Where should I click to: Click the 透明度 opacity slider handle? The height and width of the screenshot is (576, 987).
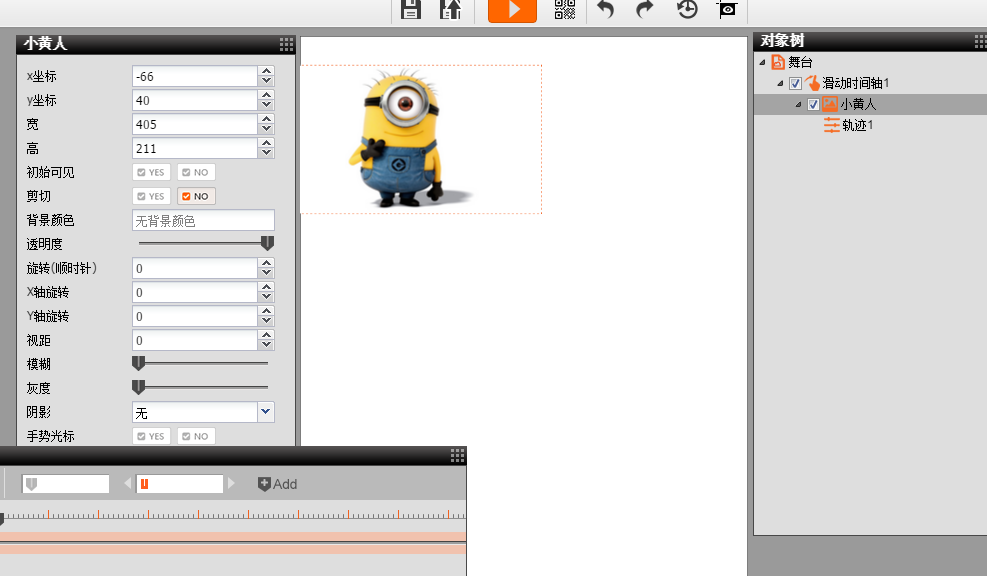tap(267, 243)
